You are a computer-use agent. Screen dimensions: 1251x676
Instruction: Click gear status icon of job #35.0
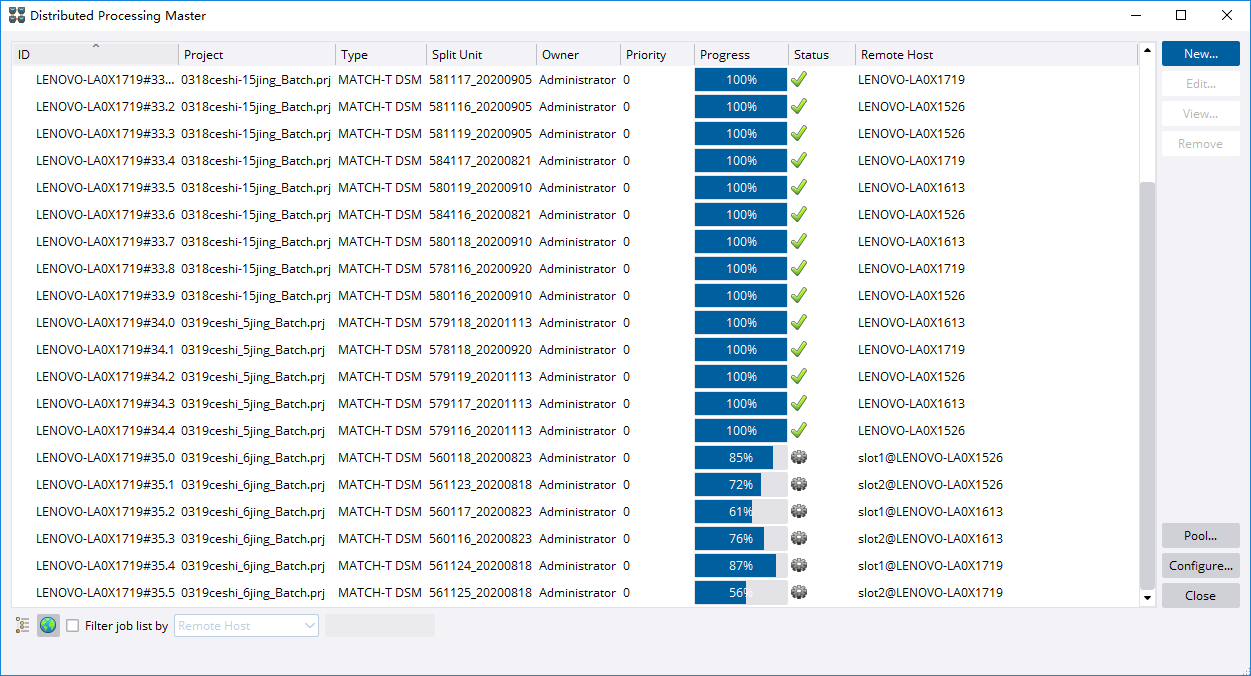[798, 457]
